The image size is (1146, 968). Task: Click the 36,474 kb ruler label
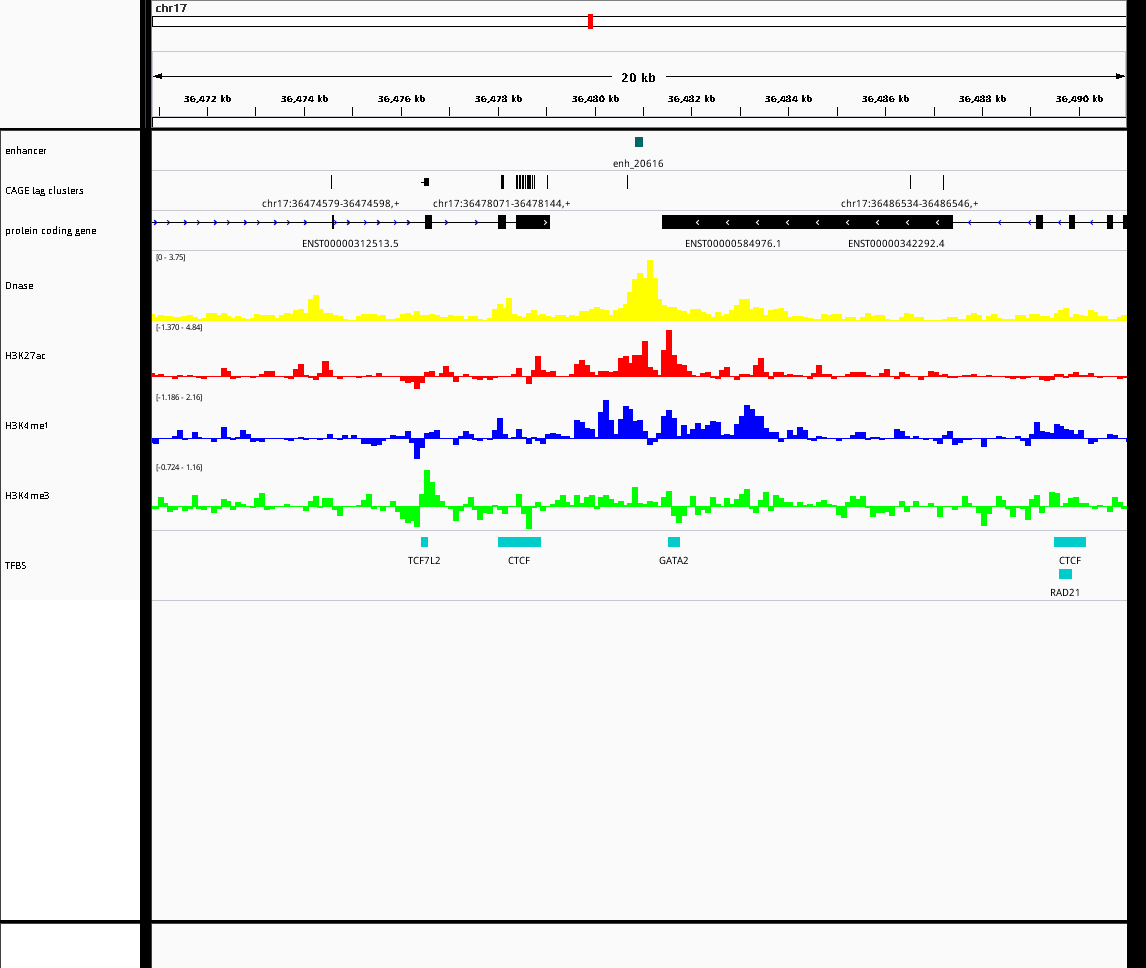304,99
